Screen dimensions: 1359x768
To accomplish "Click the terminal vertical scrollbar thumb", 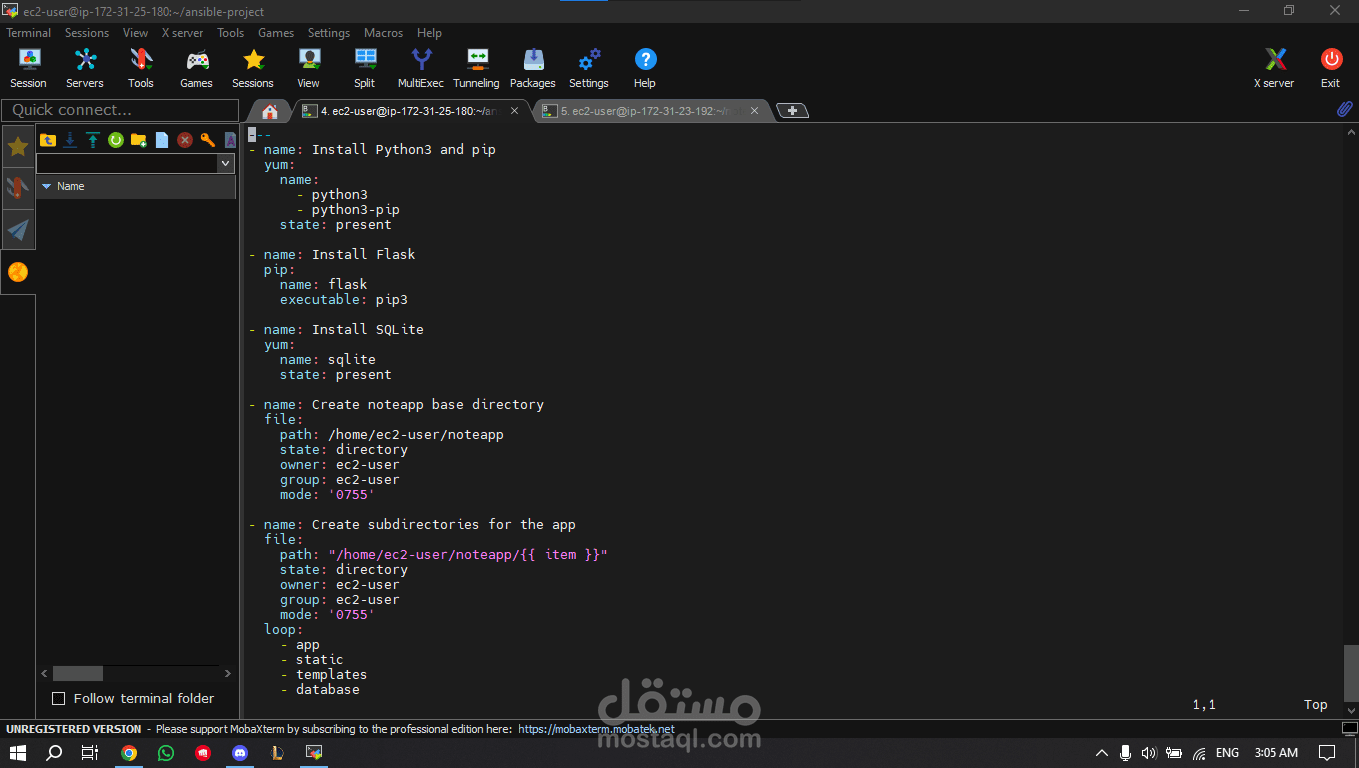I will click(1351, 674).
